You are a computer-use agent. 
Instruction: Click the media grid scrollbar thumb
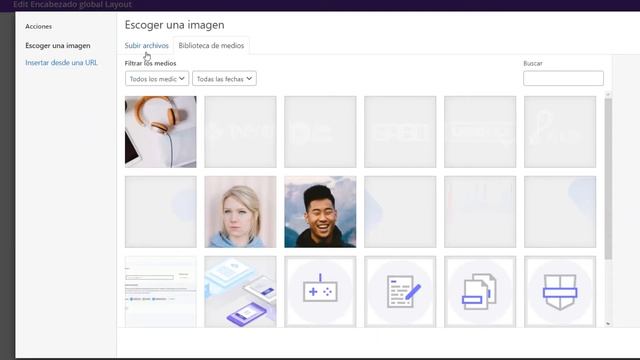(608, 179)
